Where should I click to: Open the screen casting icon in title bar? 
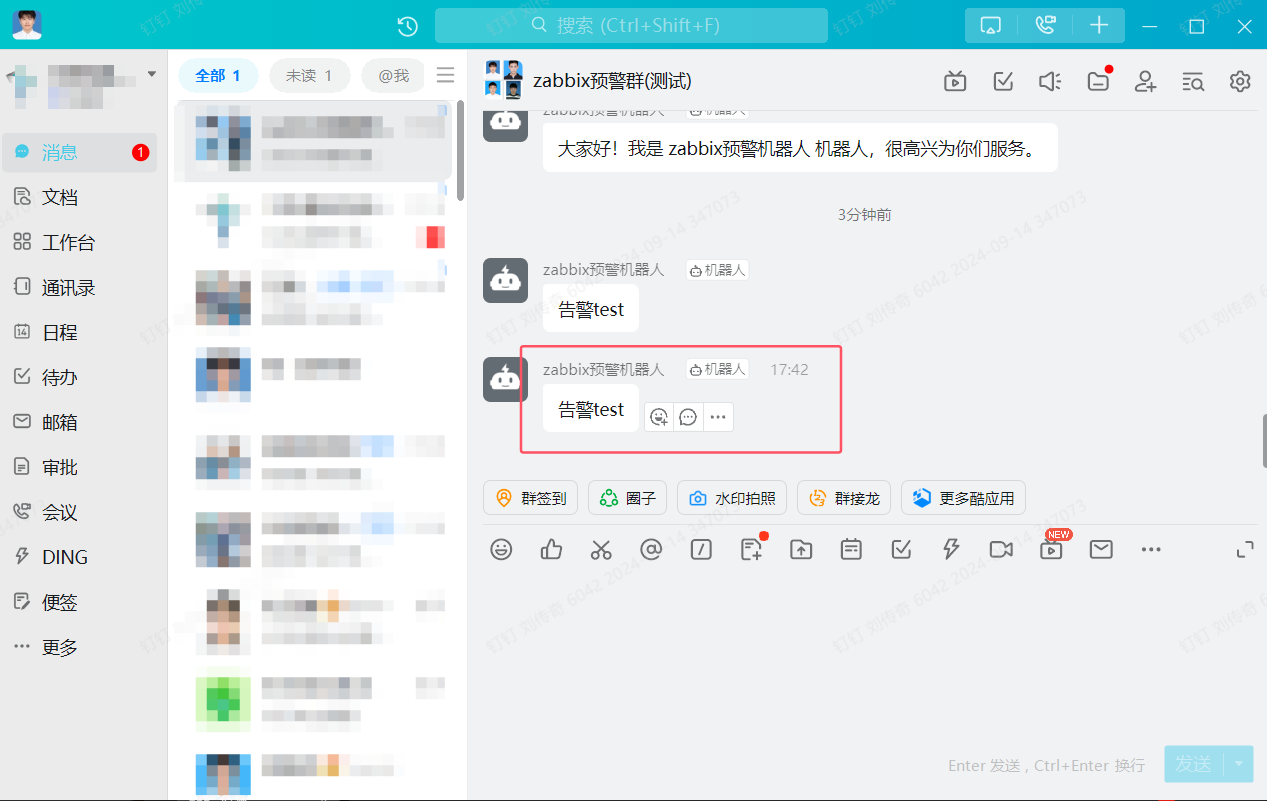[991, 25]
